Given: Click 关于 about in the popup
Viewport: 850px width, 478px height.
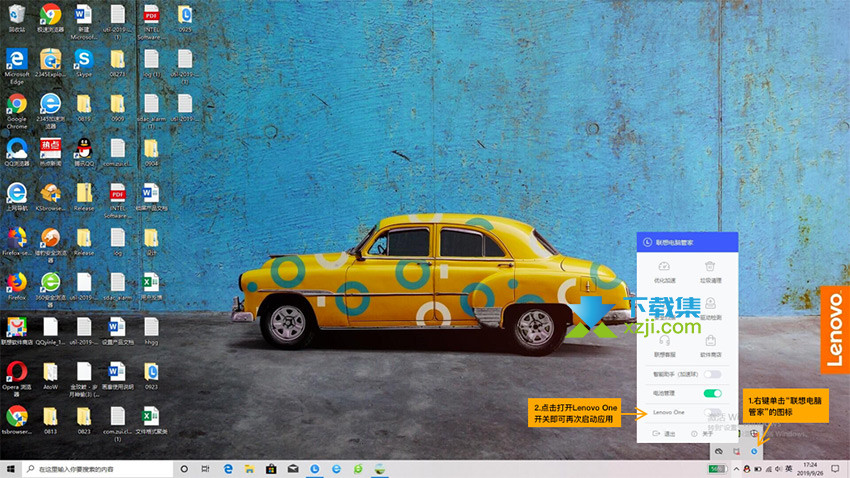Looking at the screenshot, I should point(702,434).
